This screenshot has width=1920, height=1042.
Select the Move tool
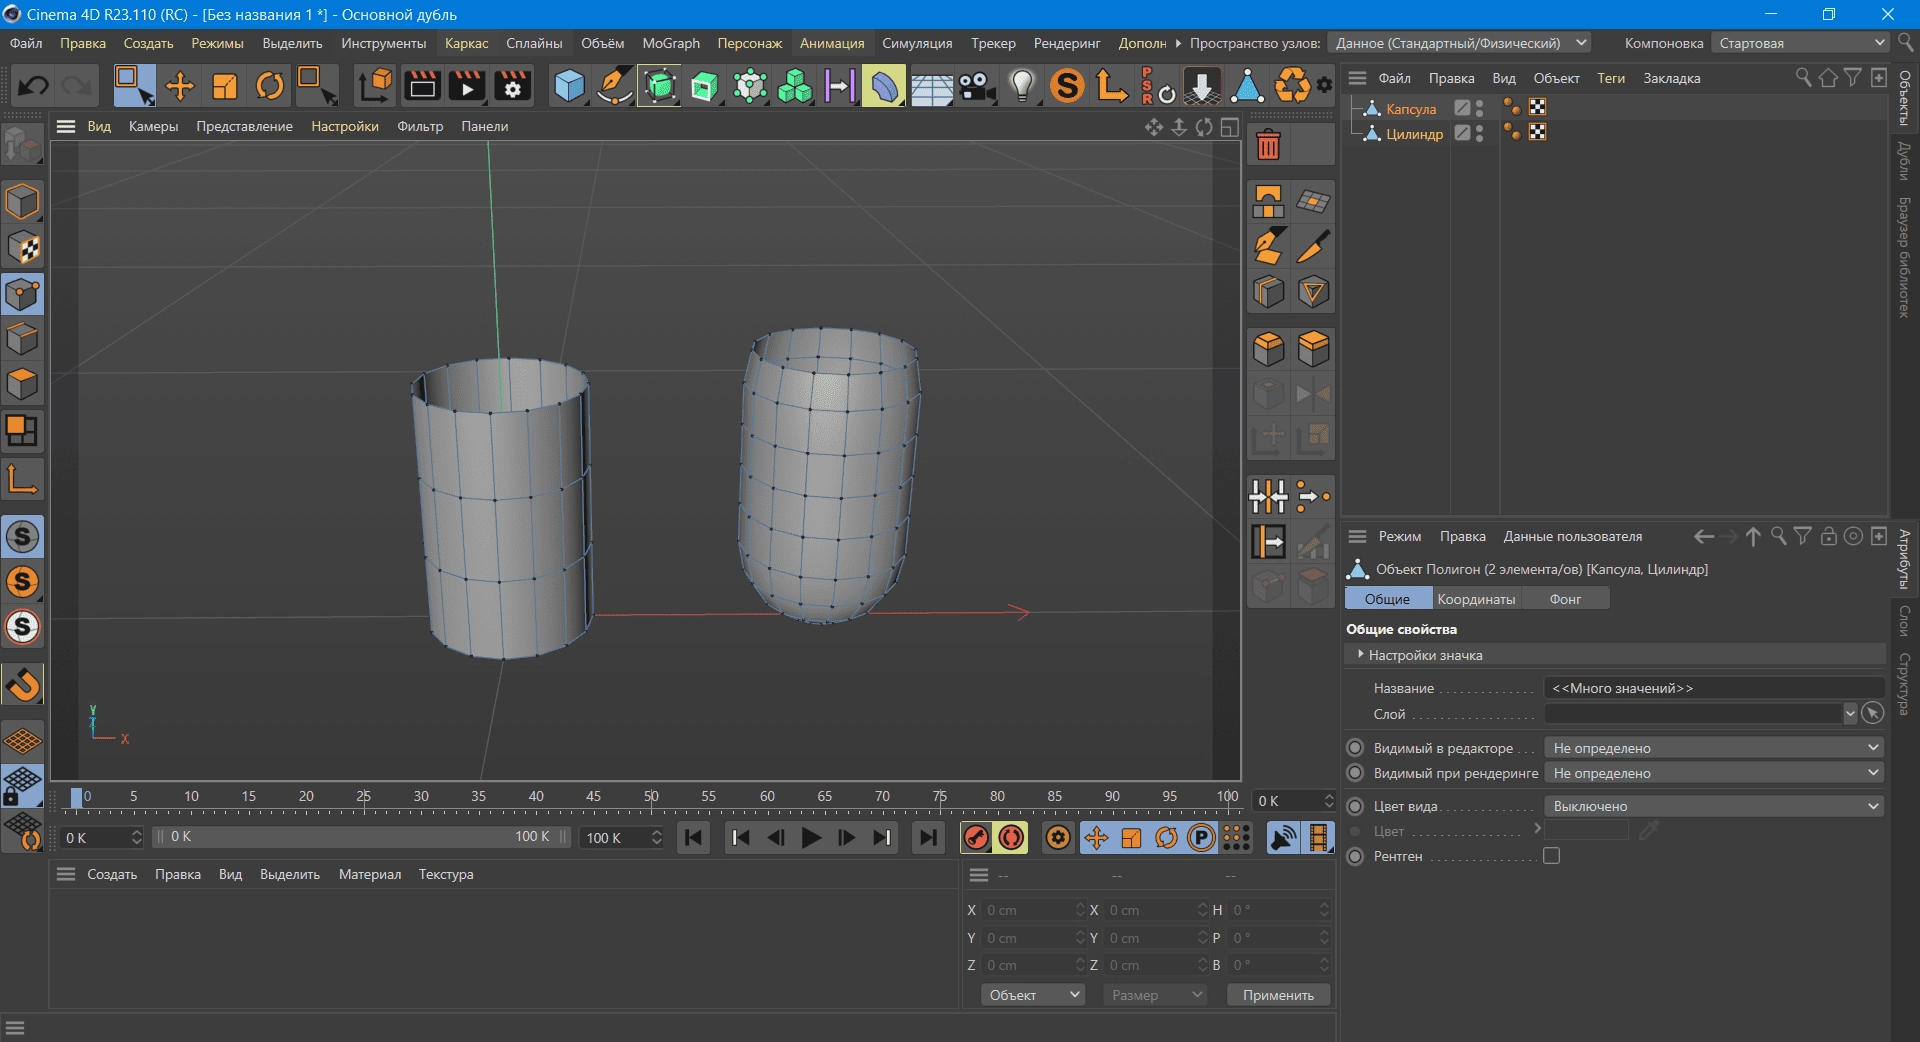(x=180, y=86)
